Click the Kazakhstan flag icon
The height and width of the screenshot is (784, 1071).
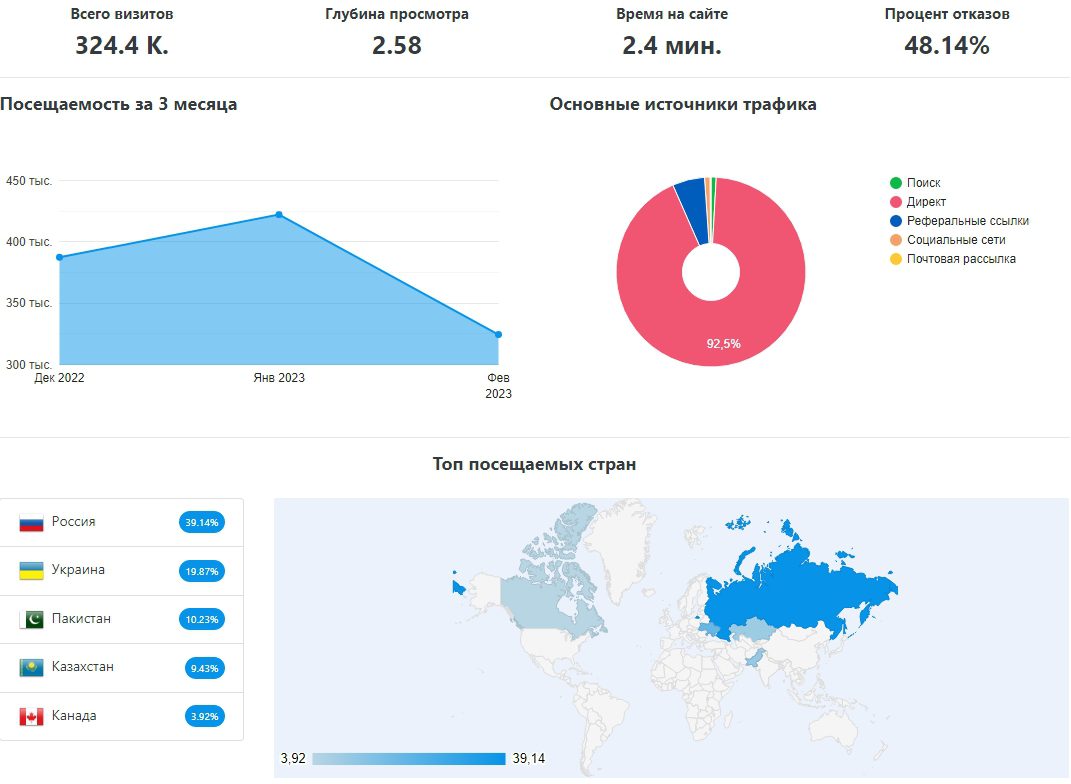(x=31, y=668)
